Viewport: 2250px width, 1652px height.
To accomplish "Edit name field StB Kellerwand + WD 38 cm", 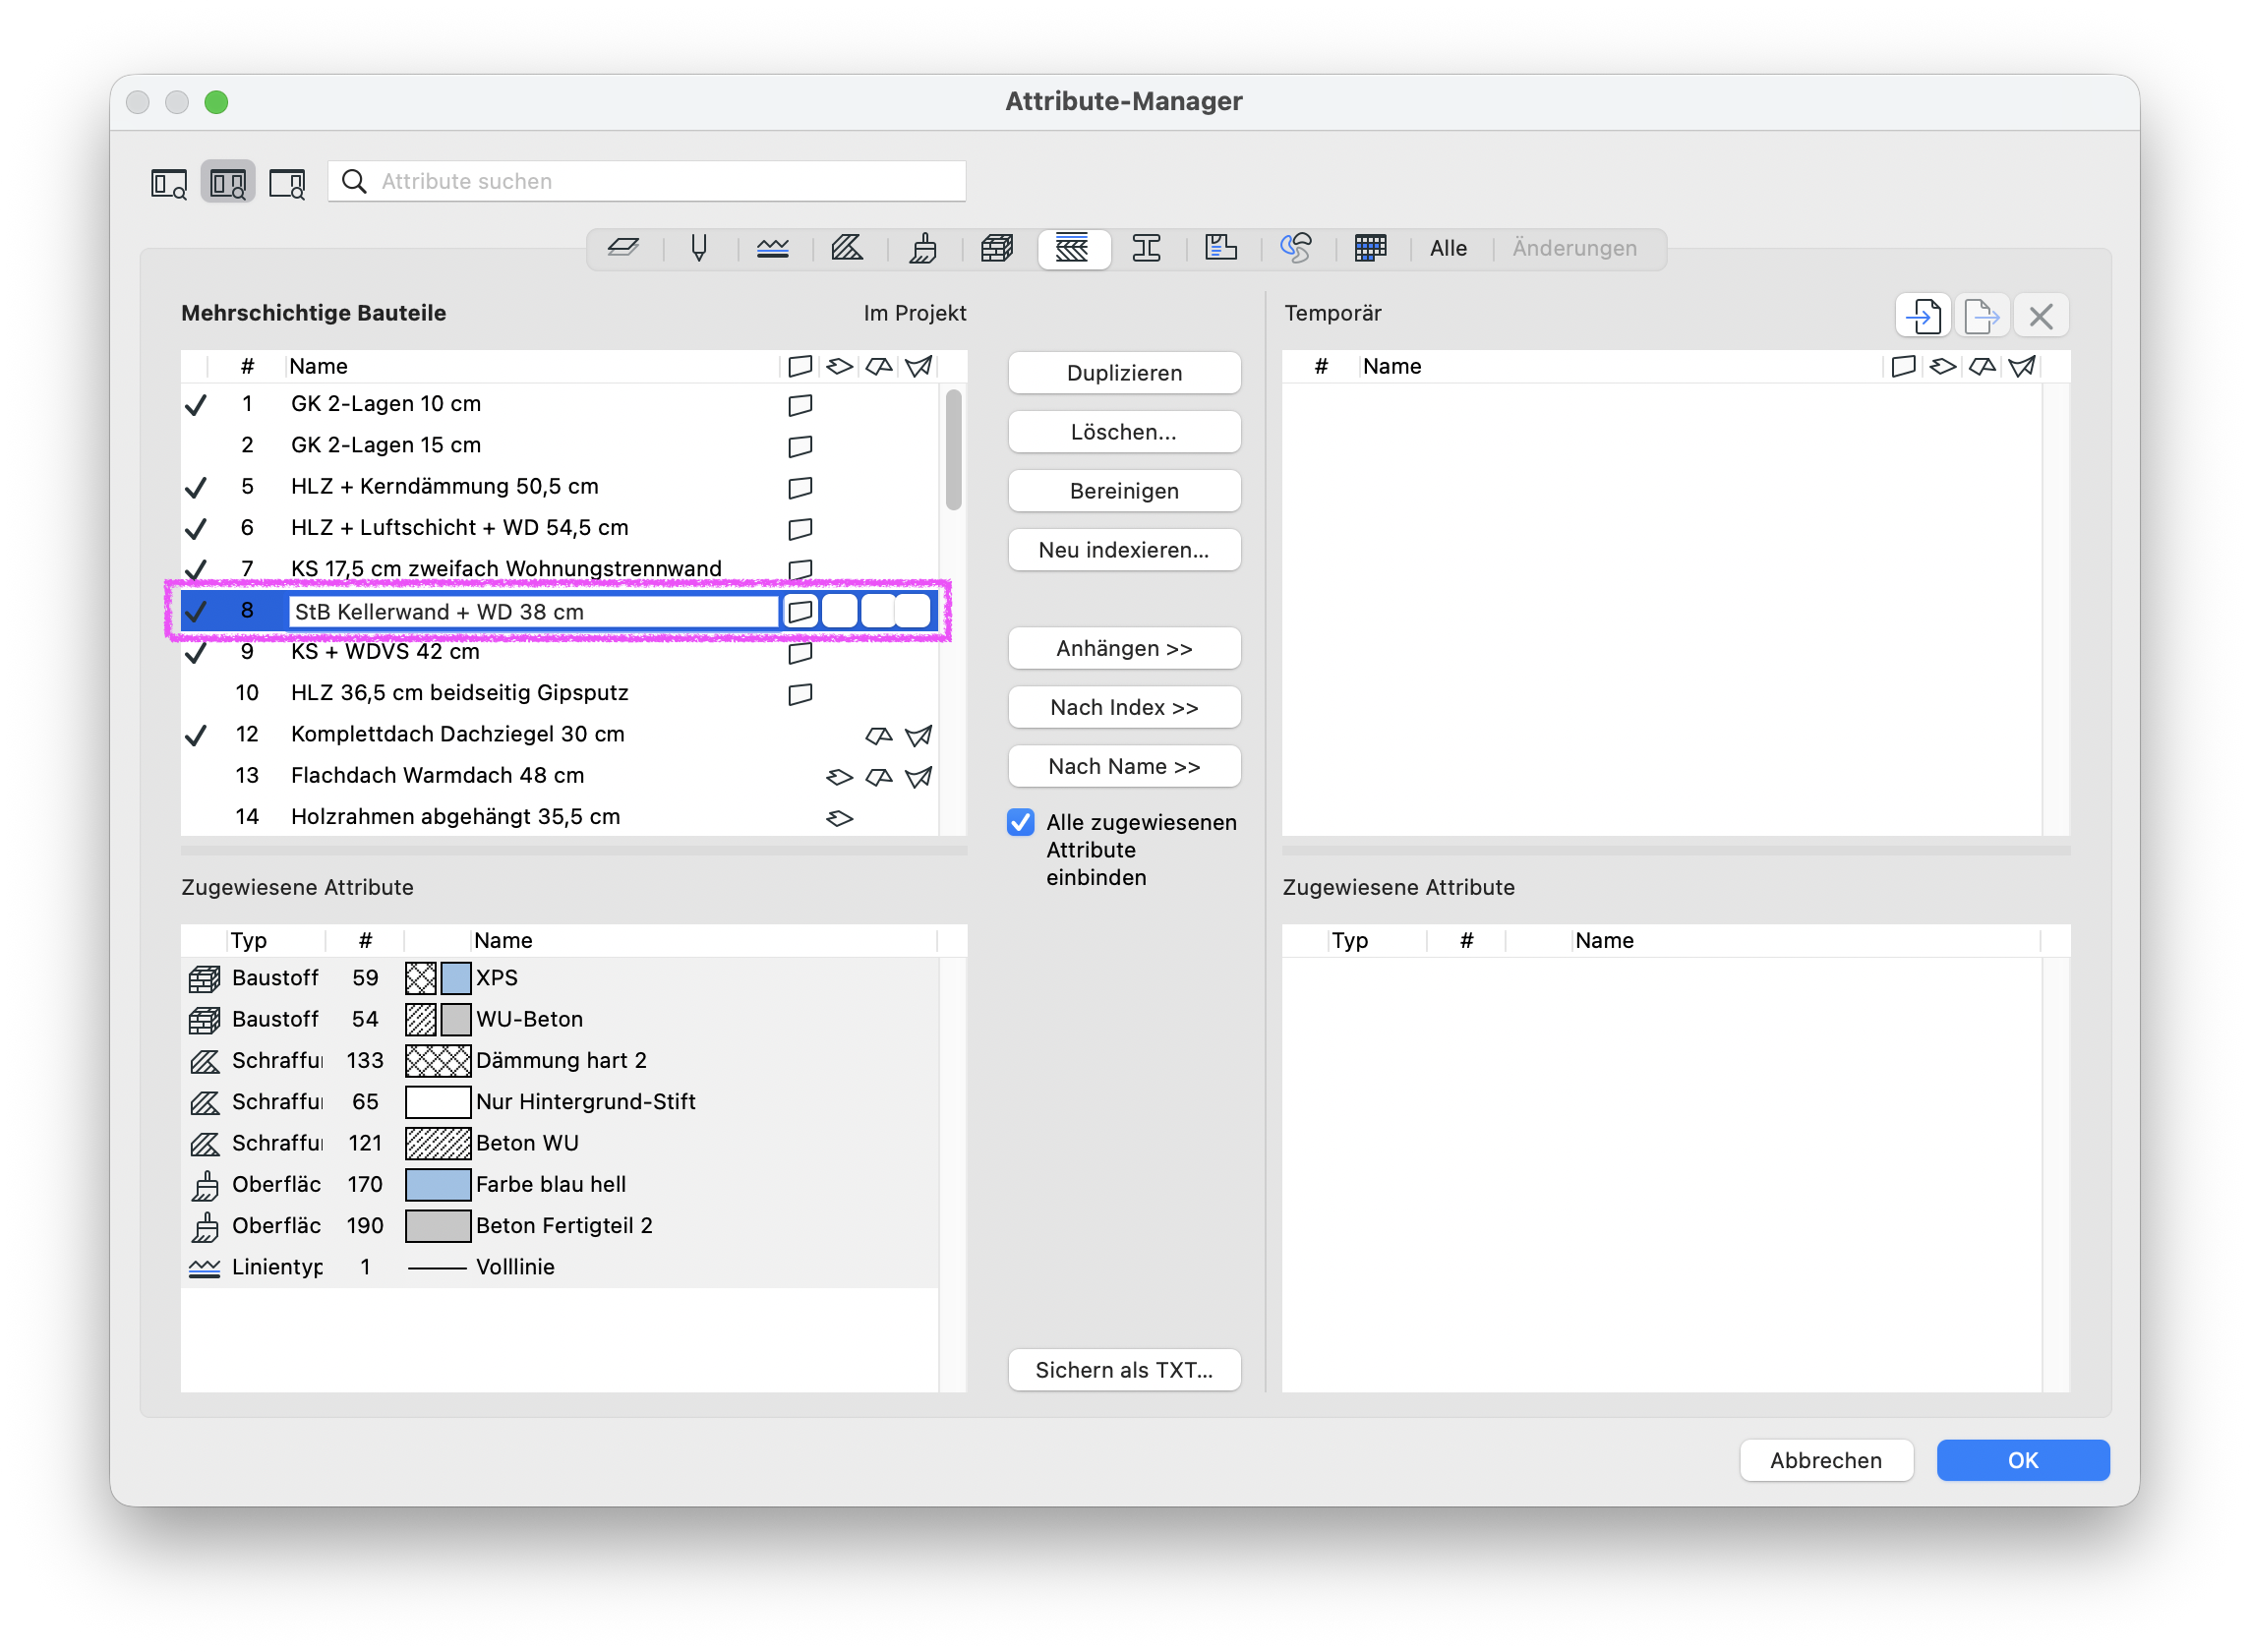I will pos(533,611).
